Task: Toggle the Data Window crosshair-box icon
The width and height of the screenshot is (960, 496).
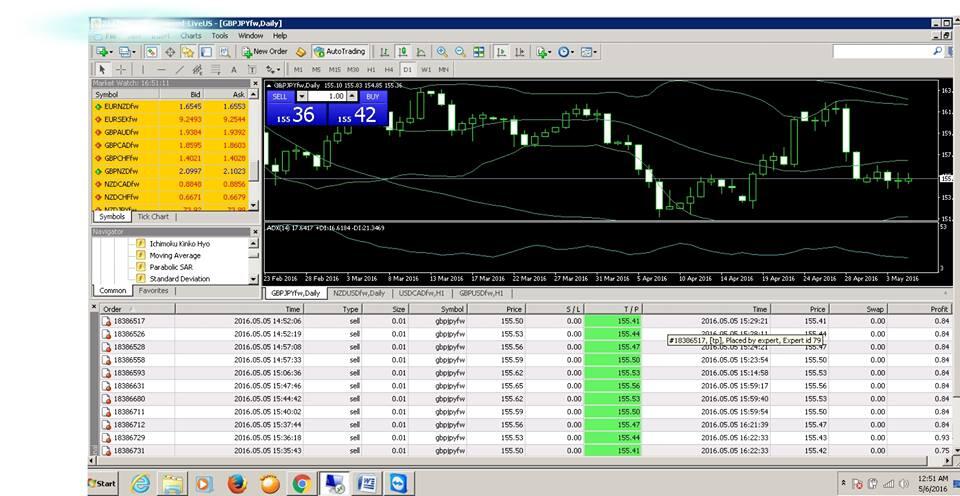Action: pyautogui.click(x=170, y=52)
